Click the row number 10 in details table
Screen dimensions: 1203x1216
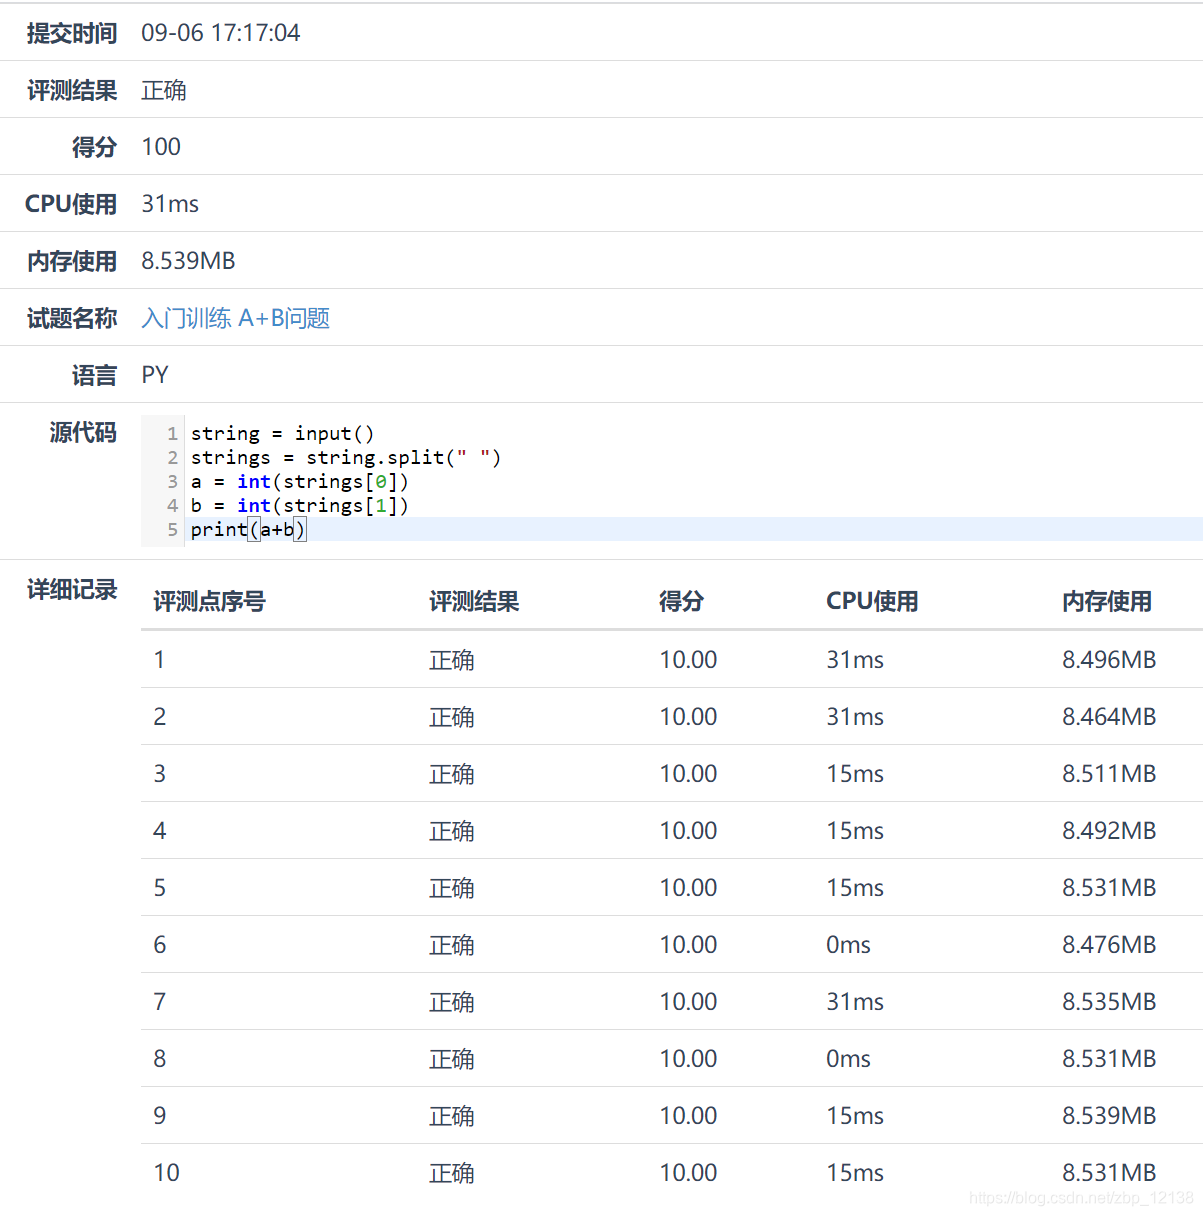point(166,1173)
